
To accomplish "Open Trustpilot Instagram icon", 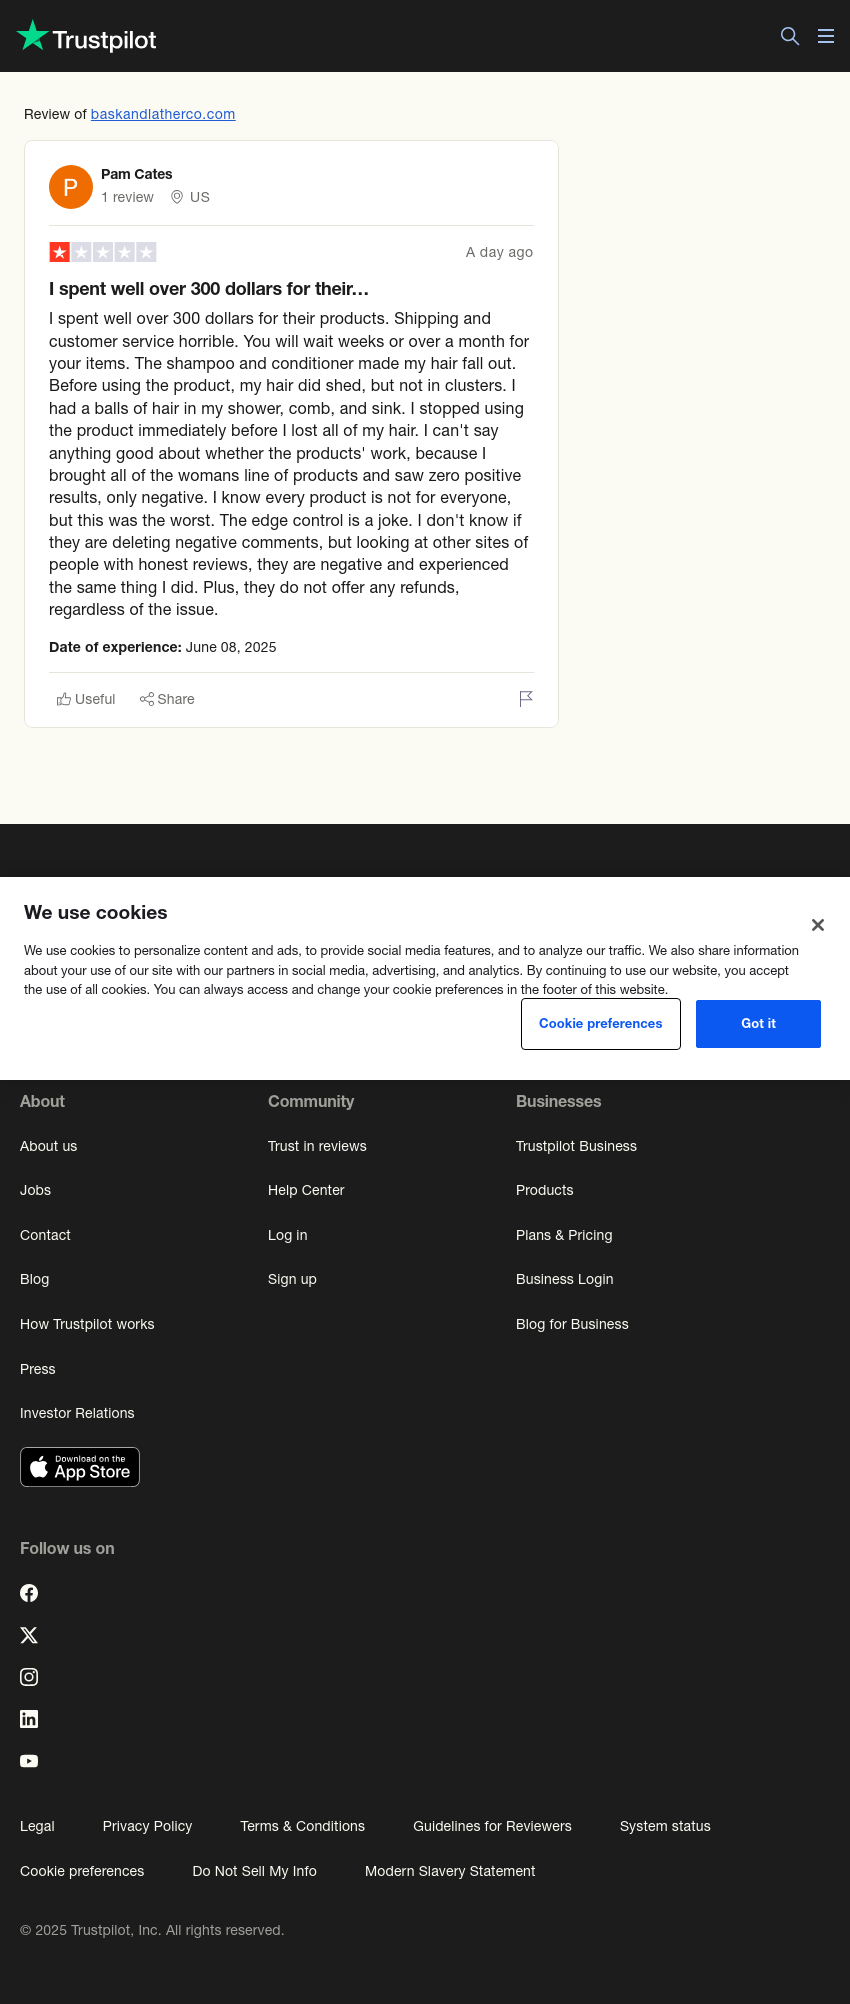I will pyautogui.click(x=29, y=1677).
